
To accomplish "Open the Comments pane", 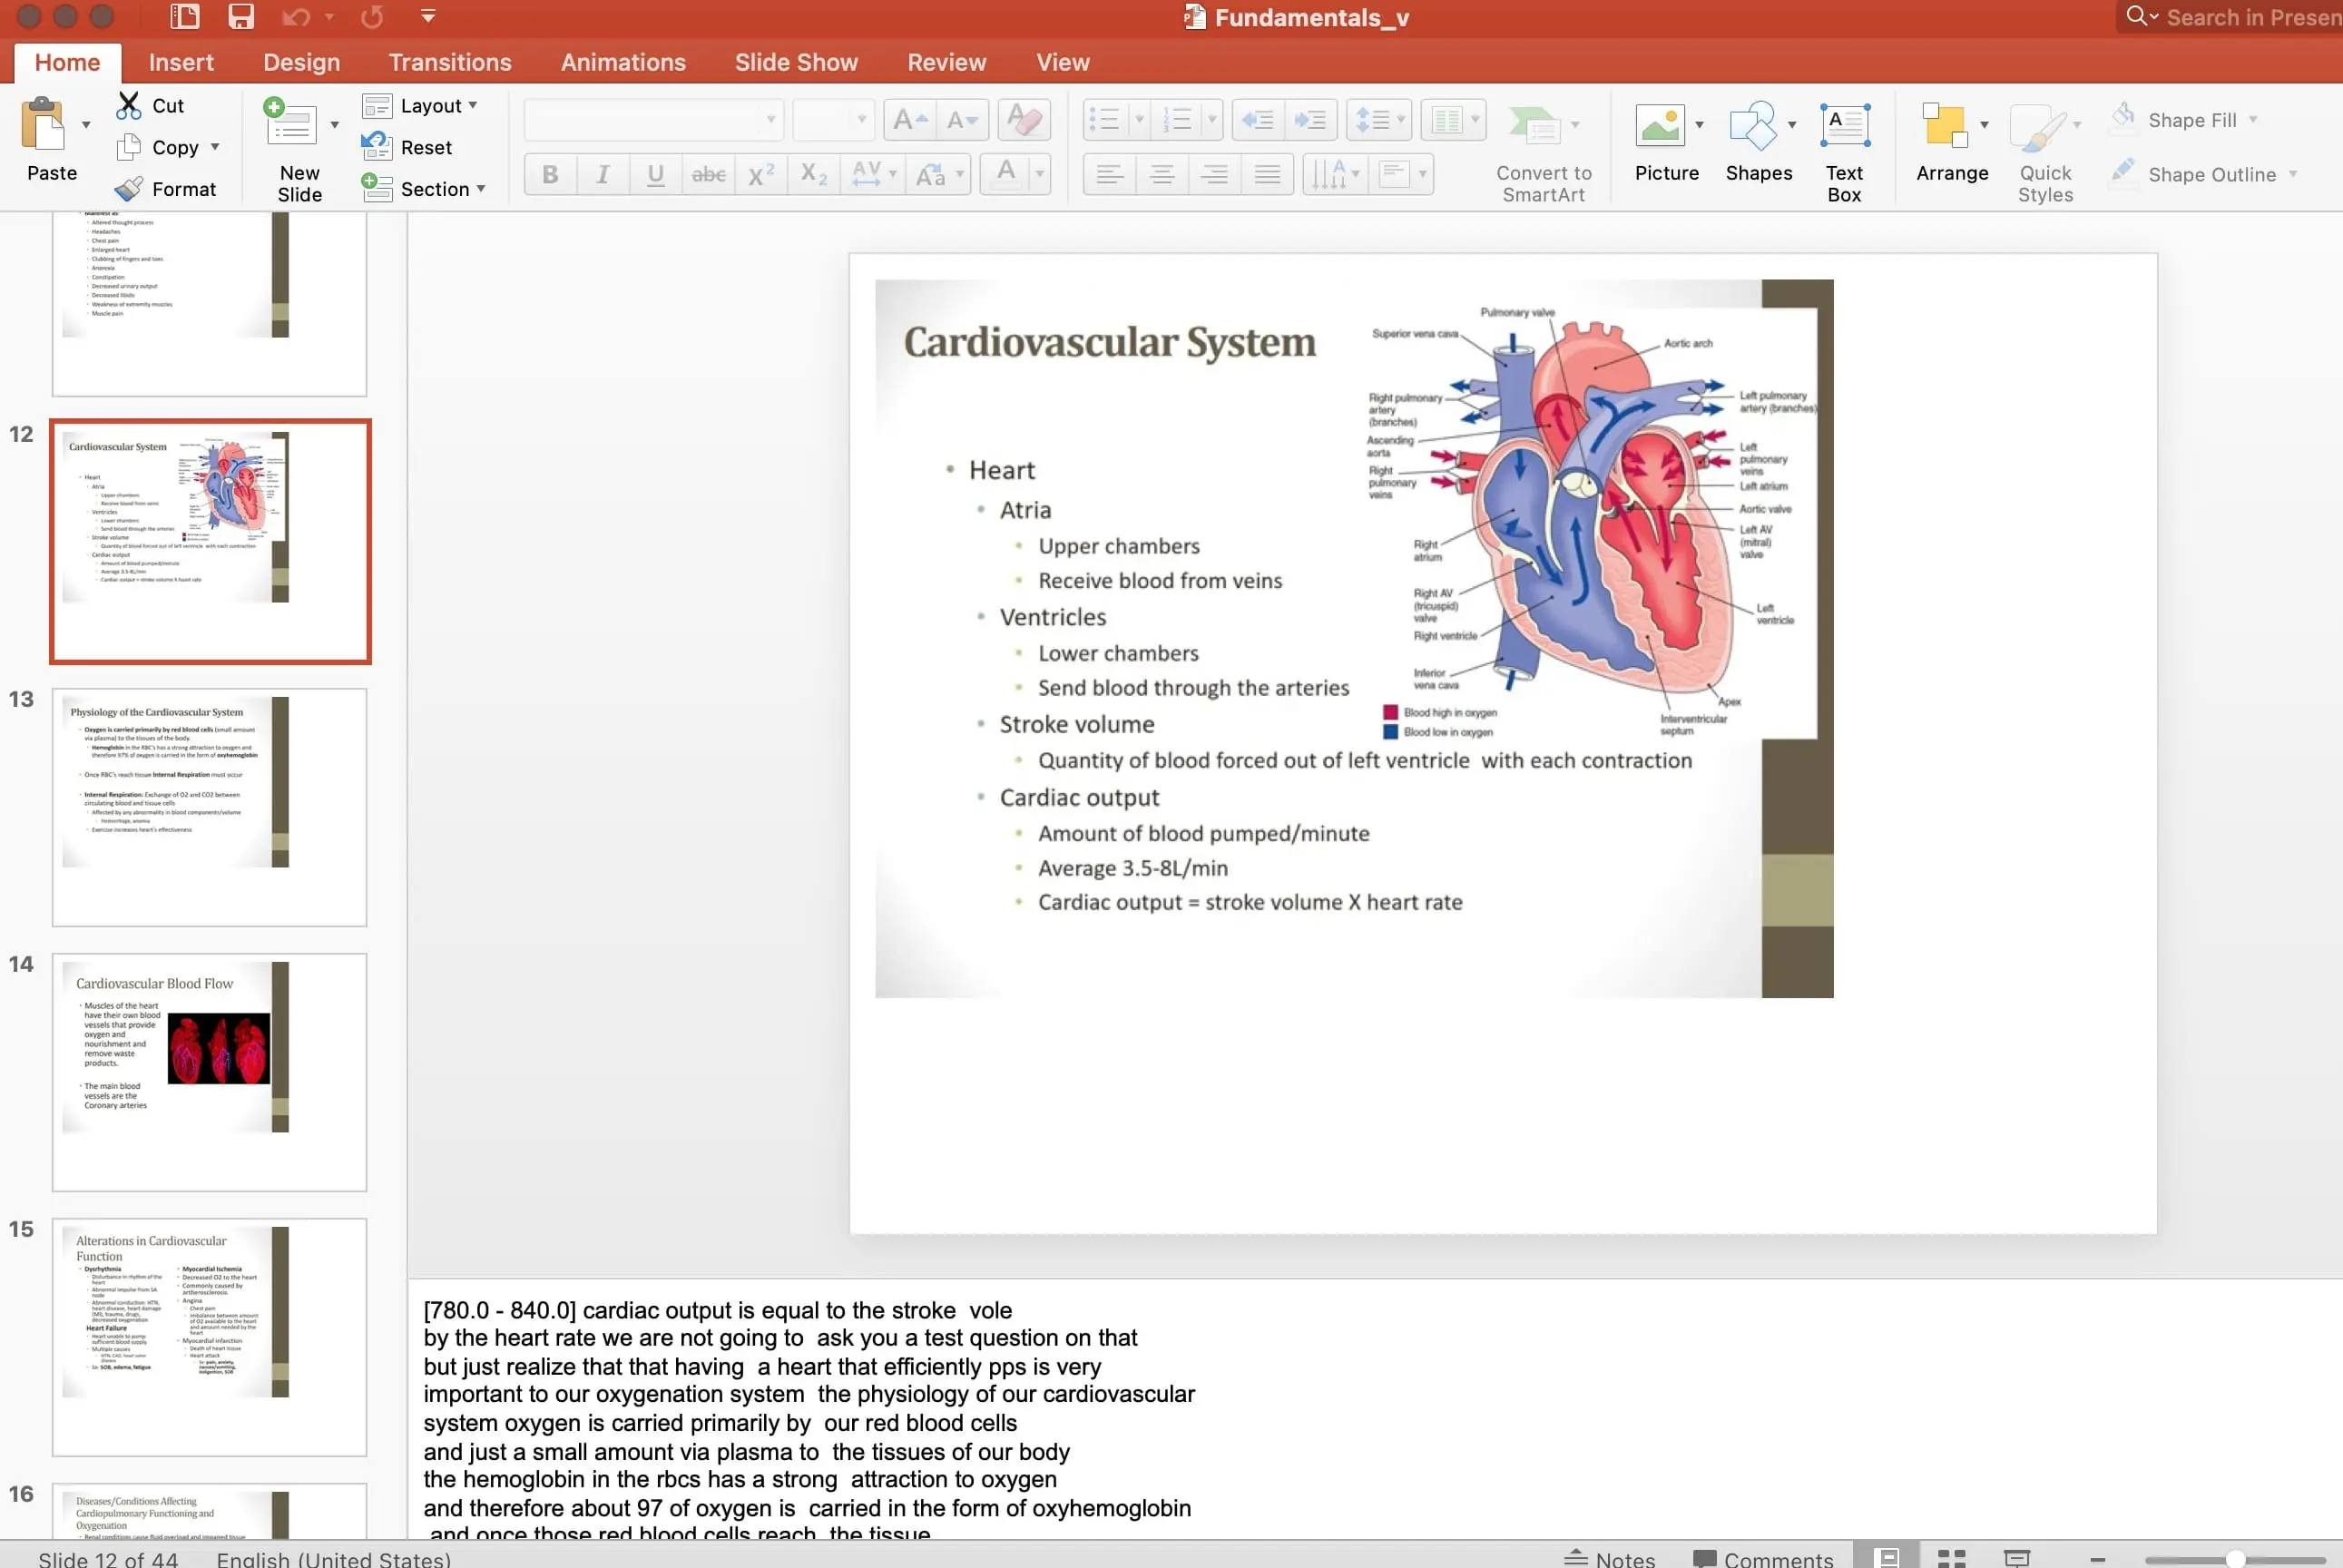I will tap(1763, 1556).
